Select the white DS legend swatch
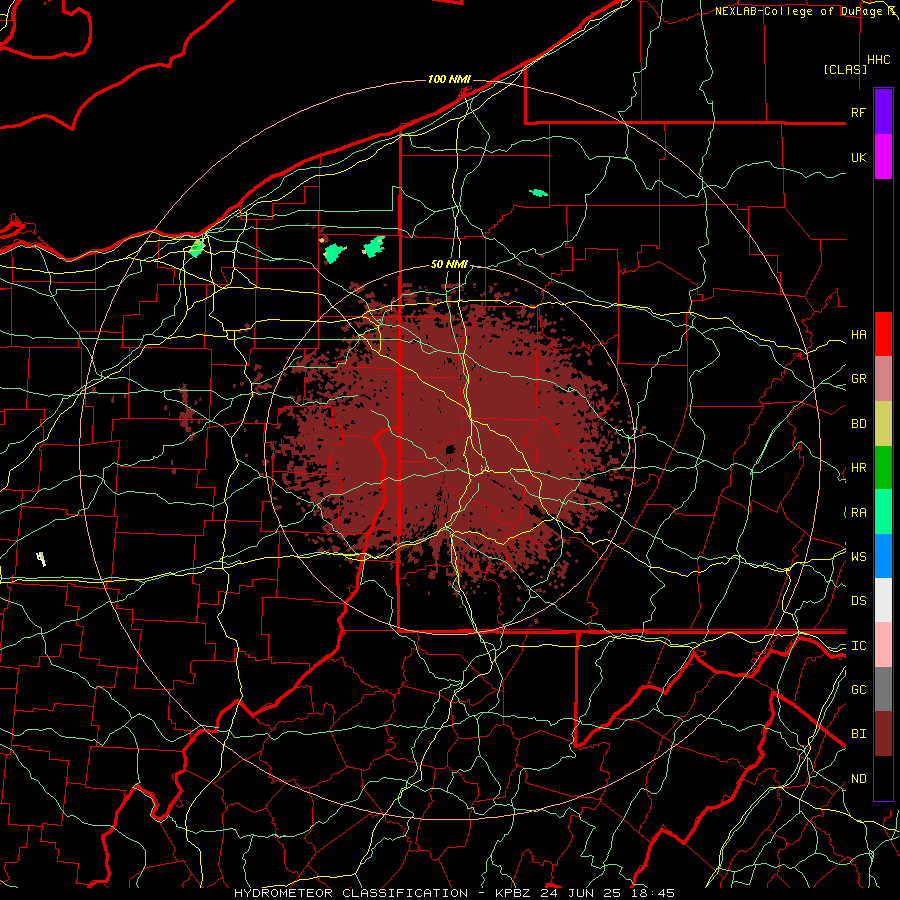900x900 pixels. pos(883,600)
